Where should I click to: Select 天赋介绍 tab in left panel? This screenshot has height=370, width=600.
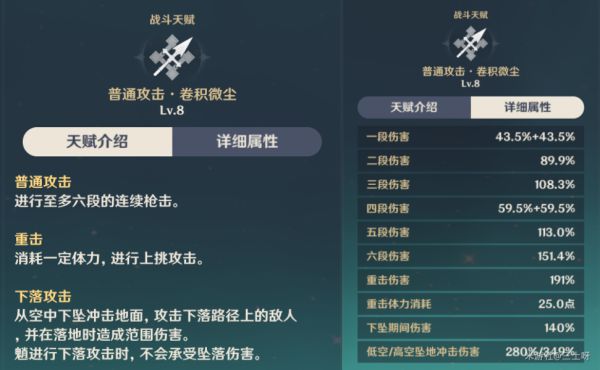(97, 142)
